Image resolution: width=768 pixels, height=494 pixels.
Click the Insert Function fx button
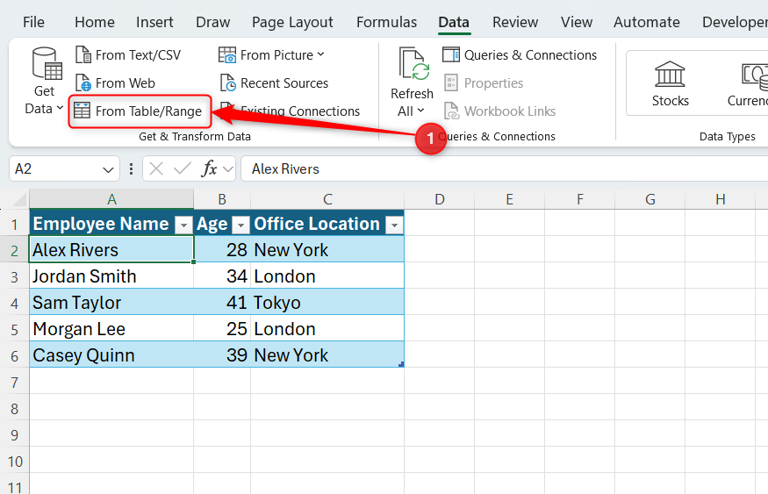tap(209, 169)
